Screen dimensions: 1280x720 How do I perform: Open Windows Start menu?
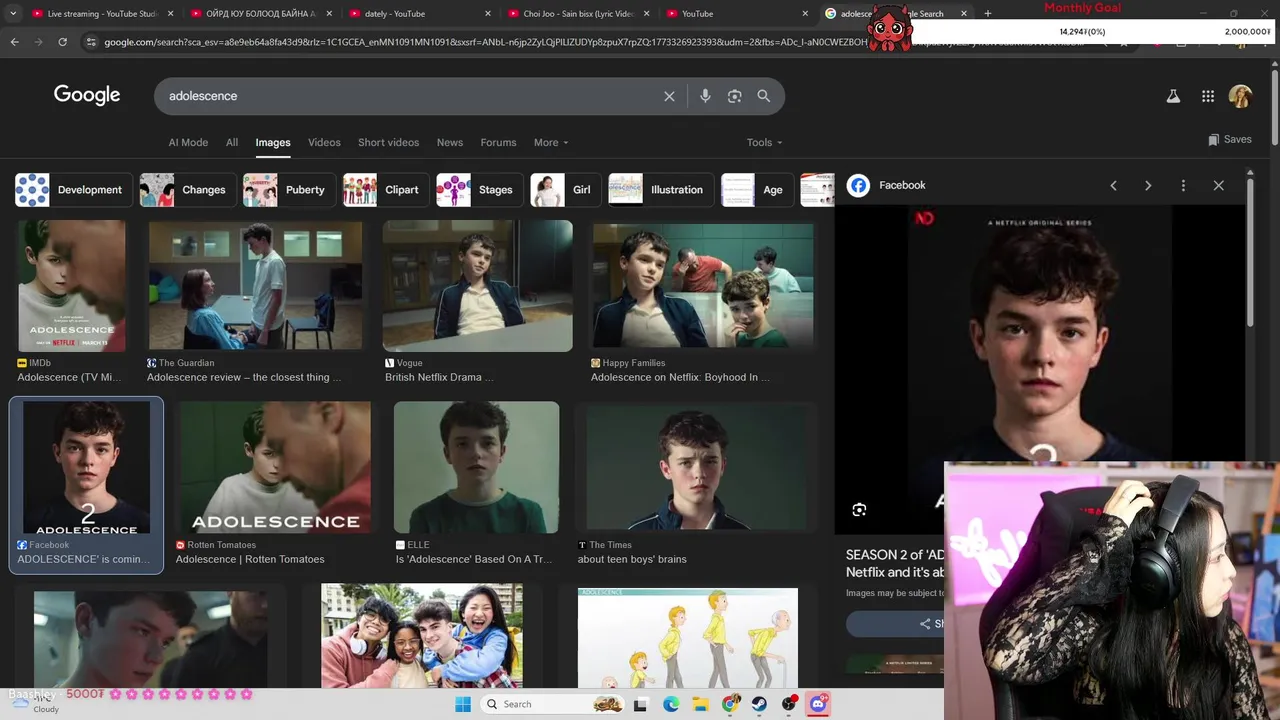(x=463, y=704)
